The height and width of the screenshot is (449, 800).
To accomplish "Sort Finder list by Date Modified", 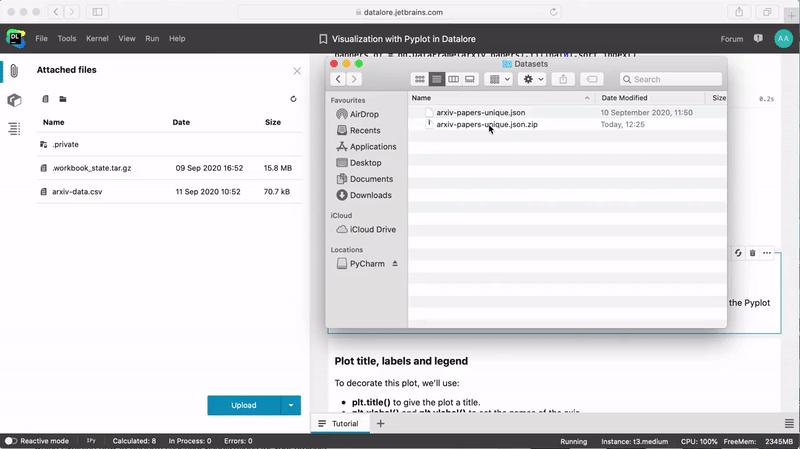I will click(x=650, y=98).
